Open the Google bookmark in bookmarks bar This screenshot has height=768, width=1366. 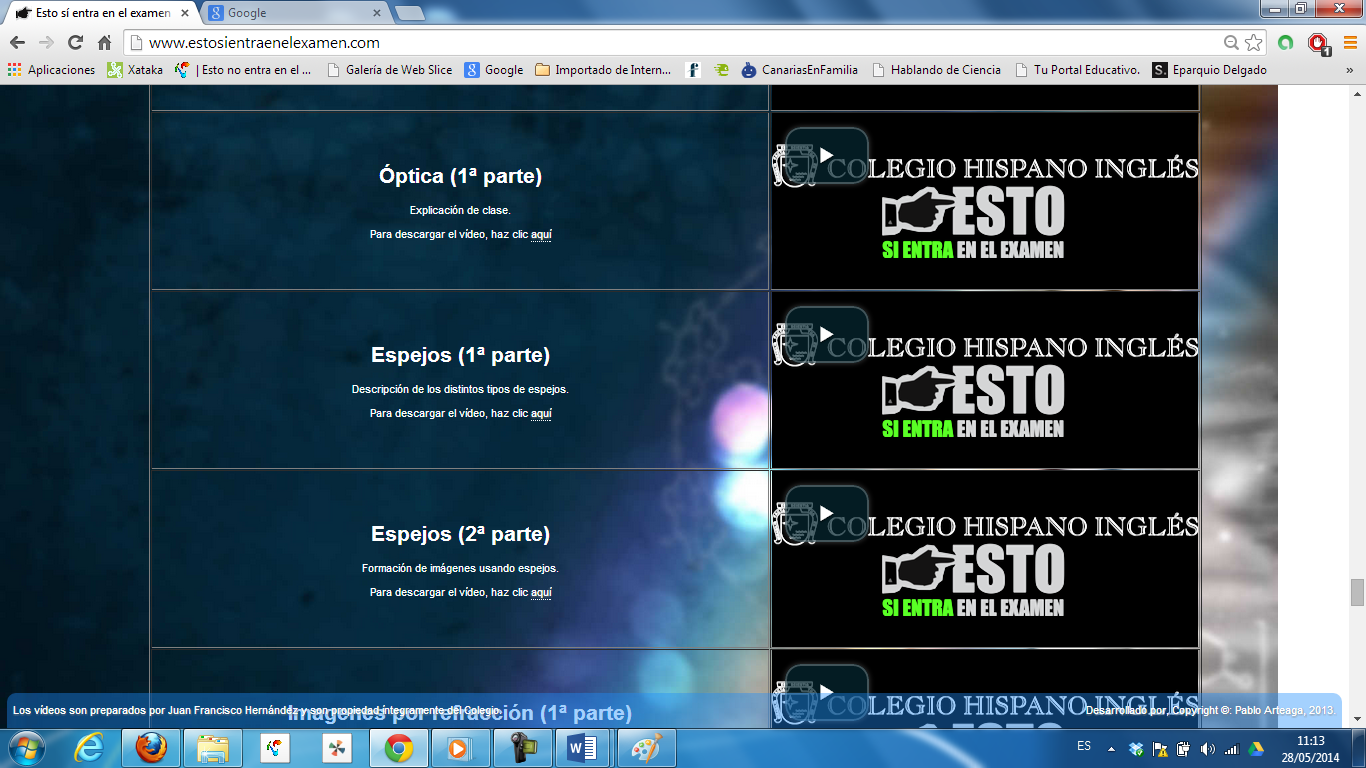coord(494,70)
